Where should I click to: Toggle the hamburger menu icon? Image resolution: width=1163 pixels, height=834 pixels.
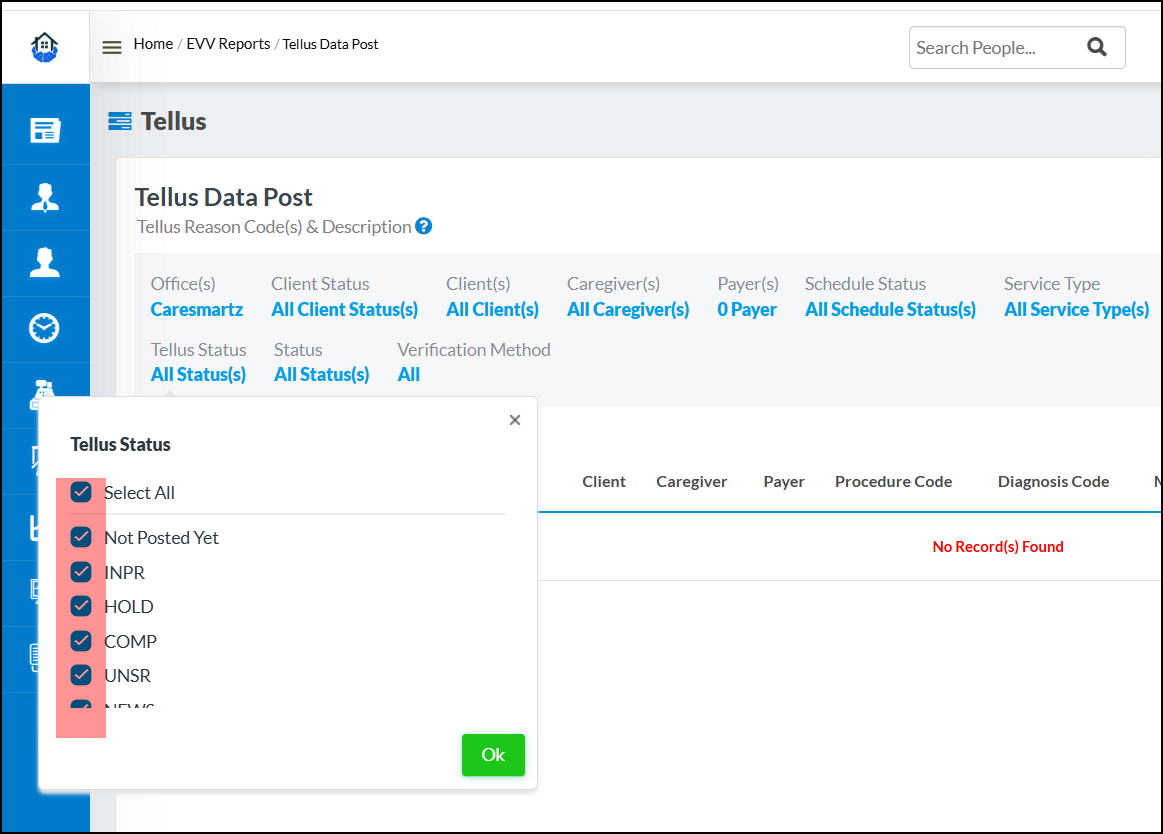click(x=112, y=47)
